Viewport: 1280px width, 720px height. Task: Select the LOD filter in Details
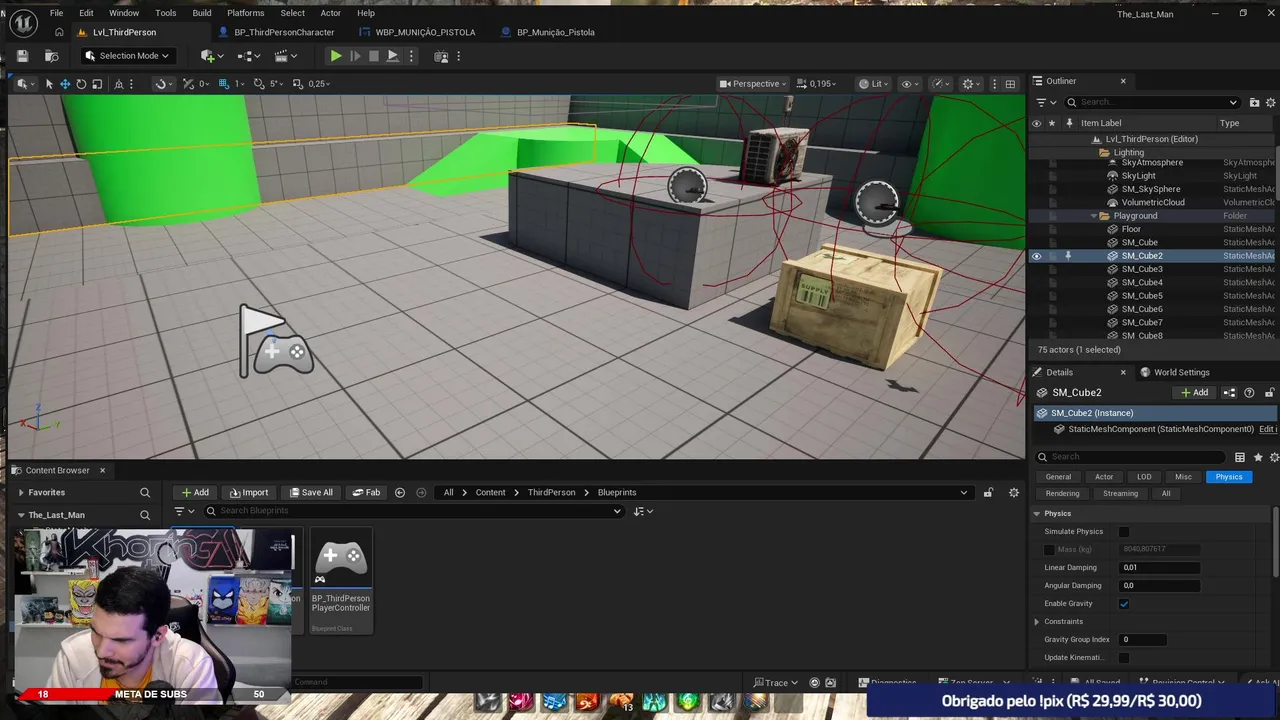pyautogui.click(x=1144, y=477)
